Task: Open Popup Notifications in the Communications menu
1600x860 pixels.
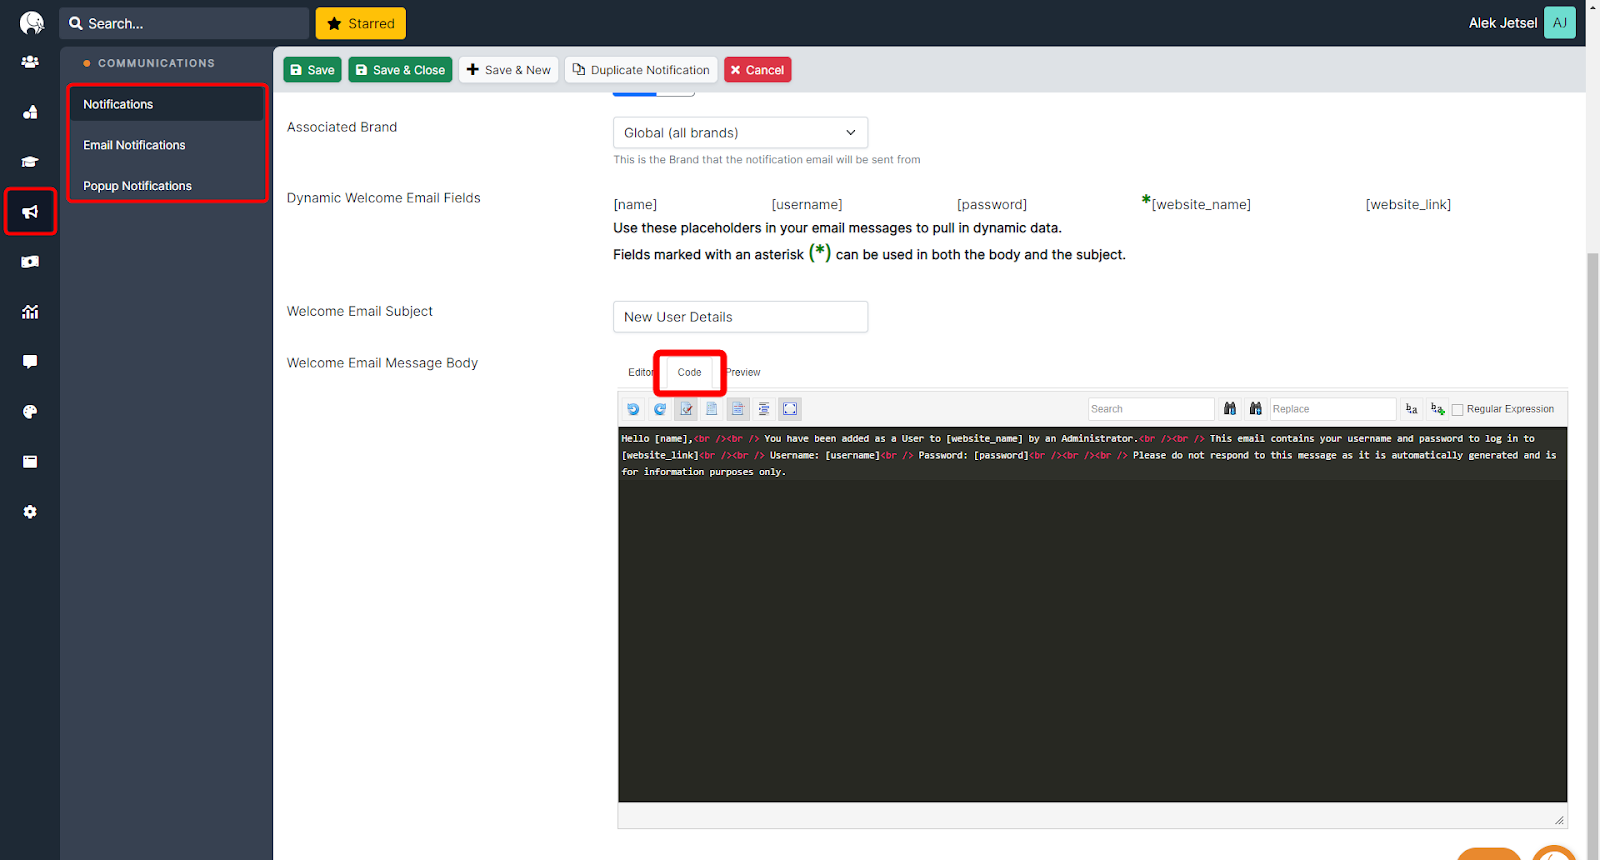Action: click(x=166, y=186)
